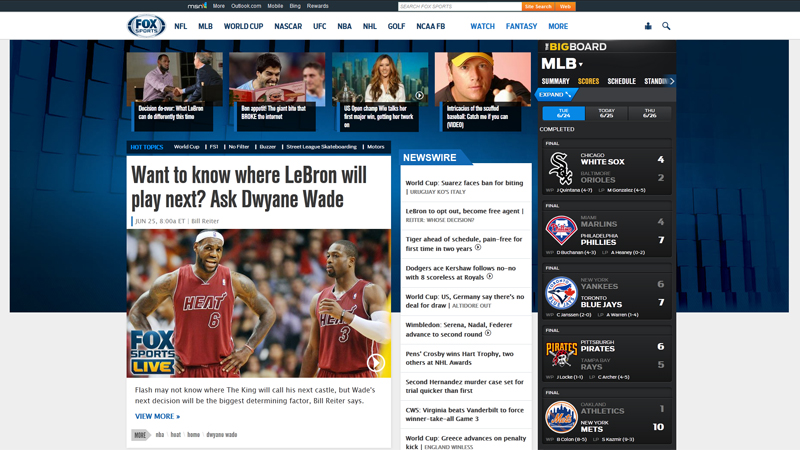Open the Outlook.com link
Image resolution: width=800 pixels, height=450 pixels.
click(x=246, y=6)
